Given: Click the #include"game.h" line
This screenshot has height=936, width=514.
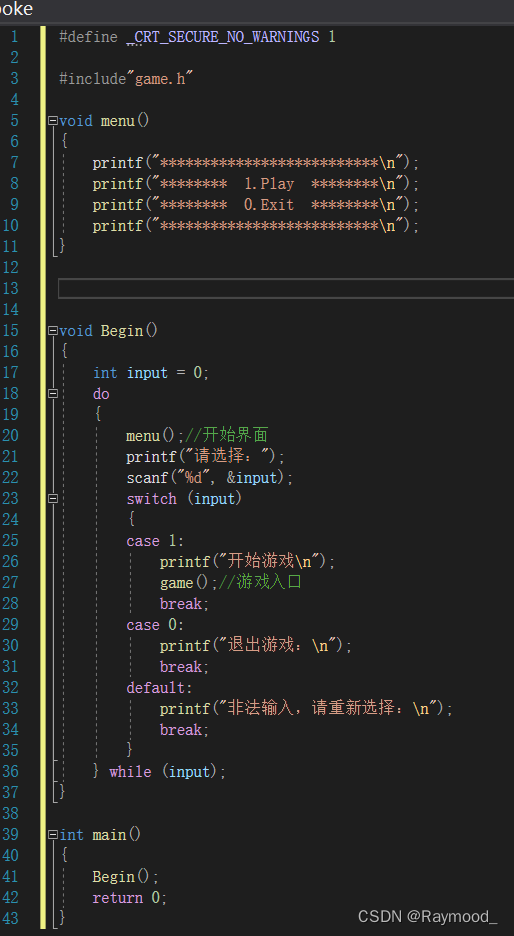Looking at the screenshot, I should coord(126,79).
